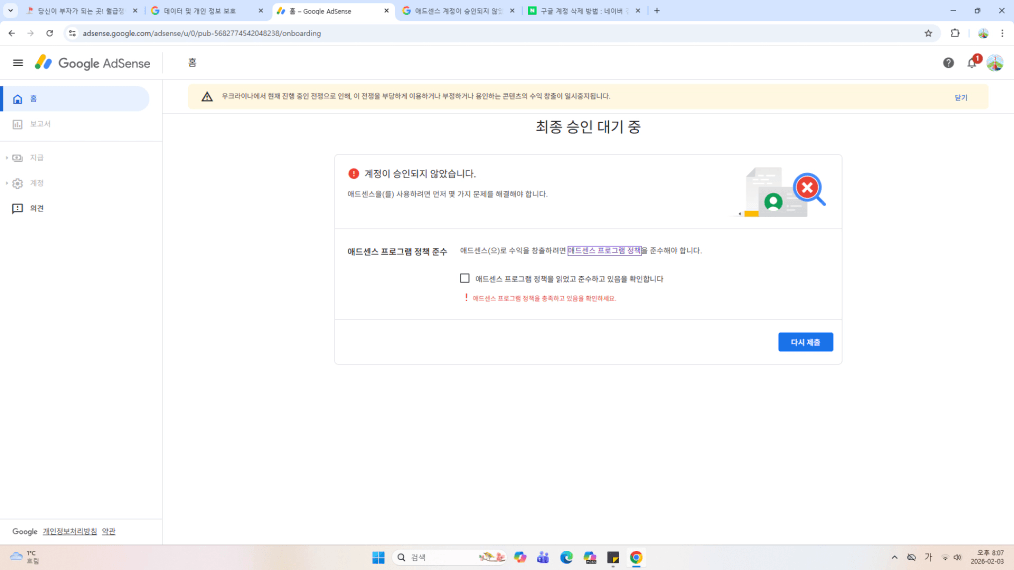Dismiss the warning banner with 닫기
Image resolution: width=1014 pixels, height=570 pixels.
[x=961, y=98]
